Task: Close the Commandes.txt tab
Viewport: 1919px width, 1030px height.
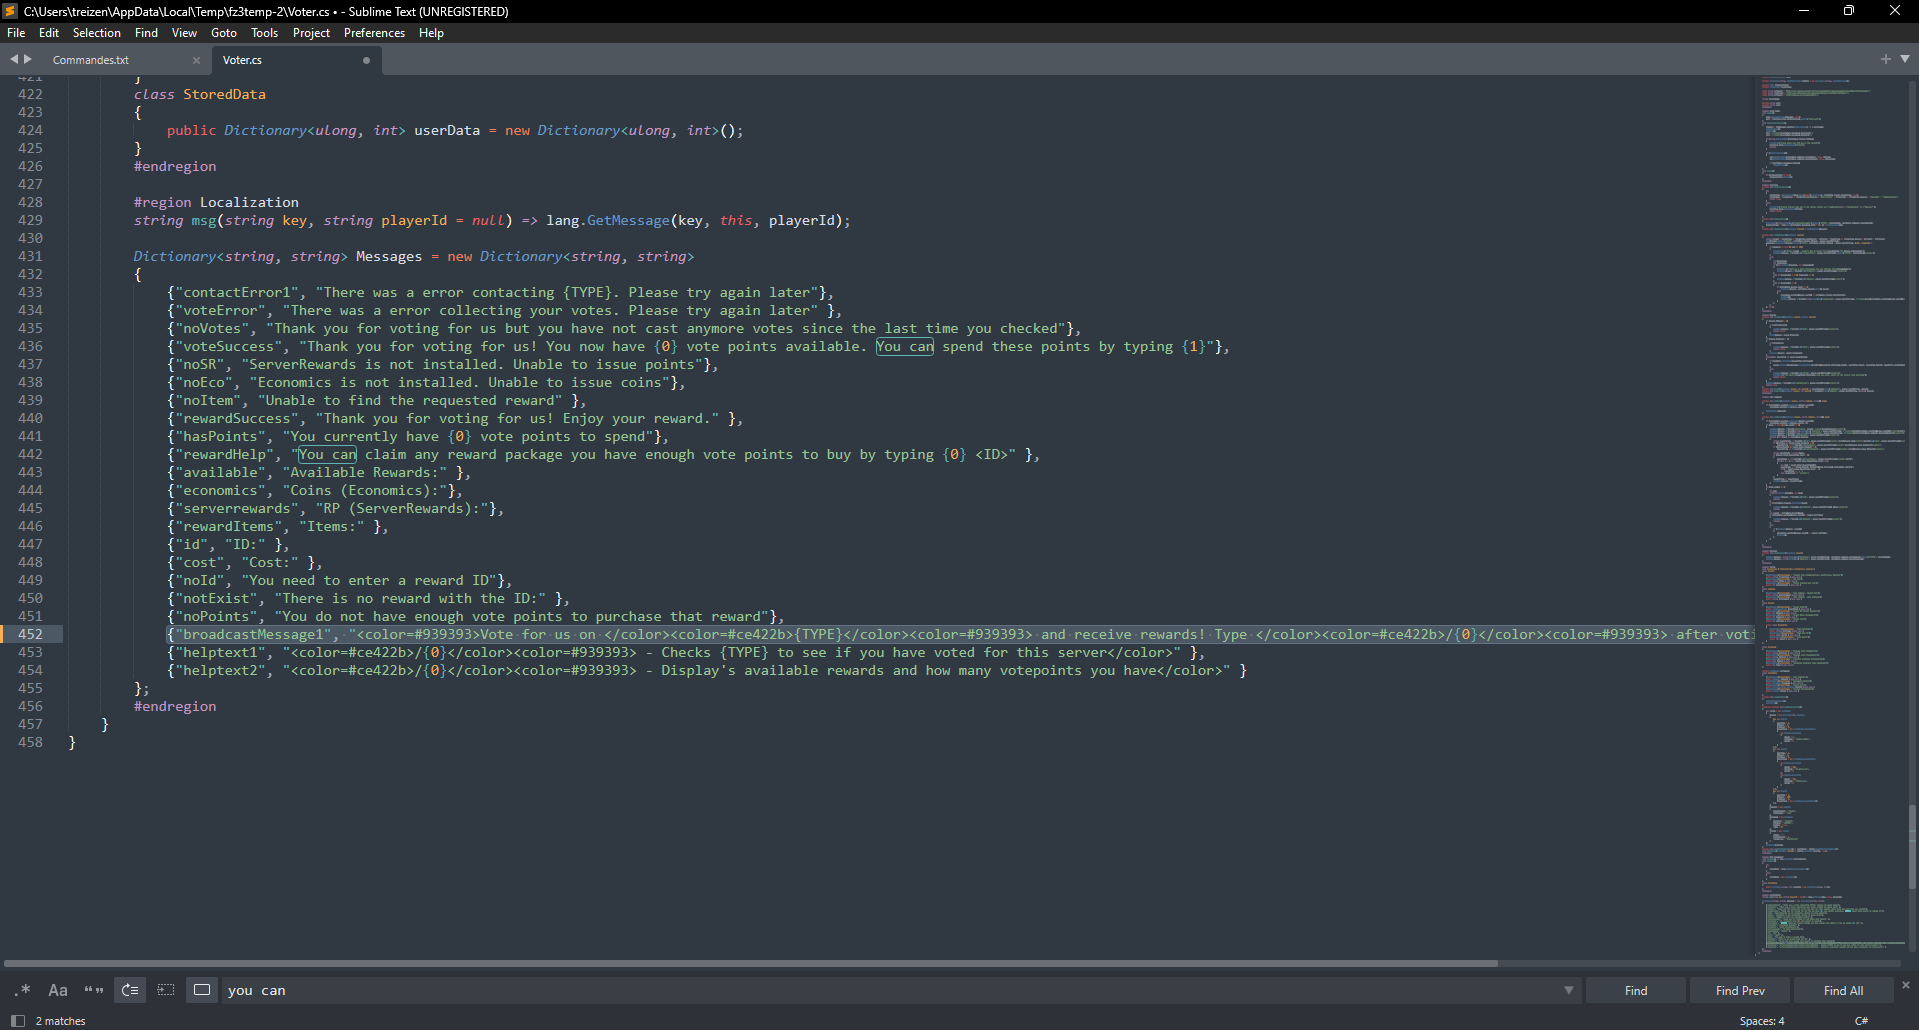Action: (x=196, y=60)
